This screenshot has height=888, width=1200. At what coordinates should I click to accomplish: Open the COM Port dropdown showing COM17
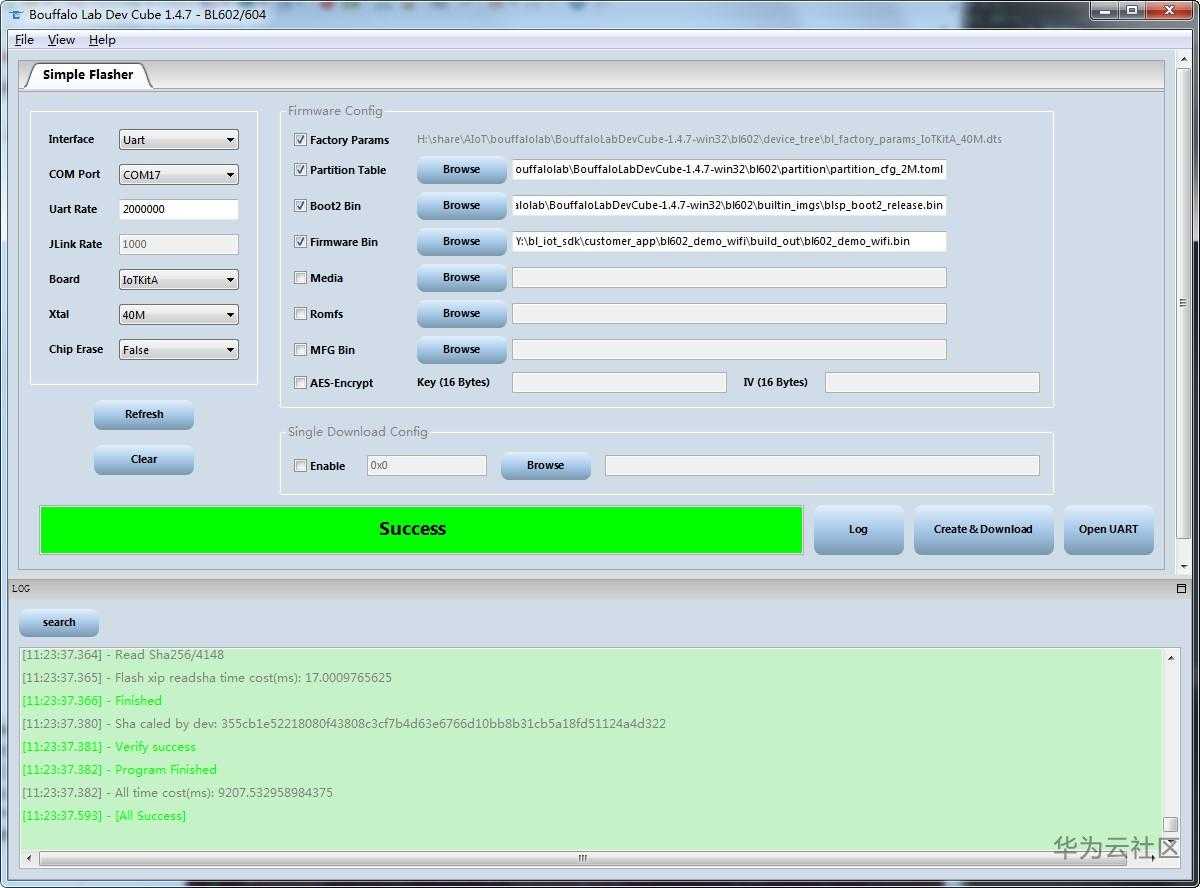tap(179, 175)
